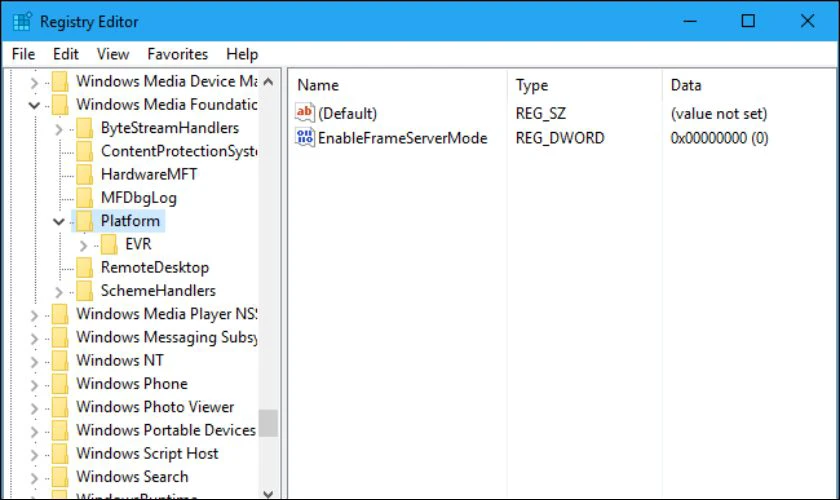The width and height of the screenshot is (840, 500).
Task: Click the Windows Media Device Manager folder icon
Action: coord(60,81)
